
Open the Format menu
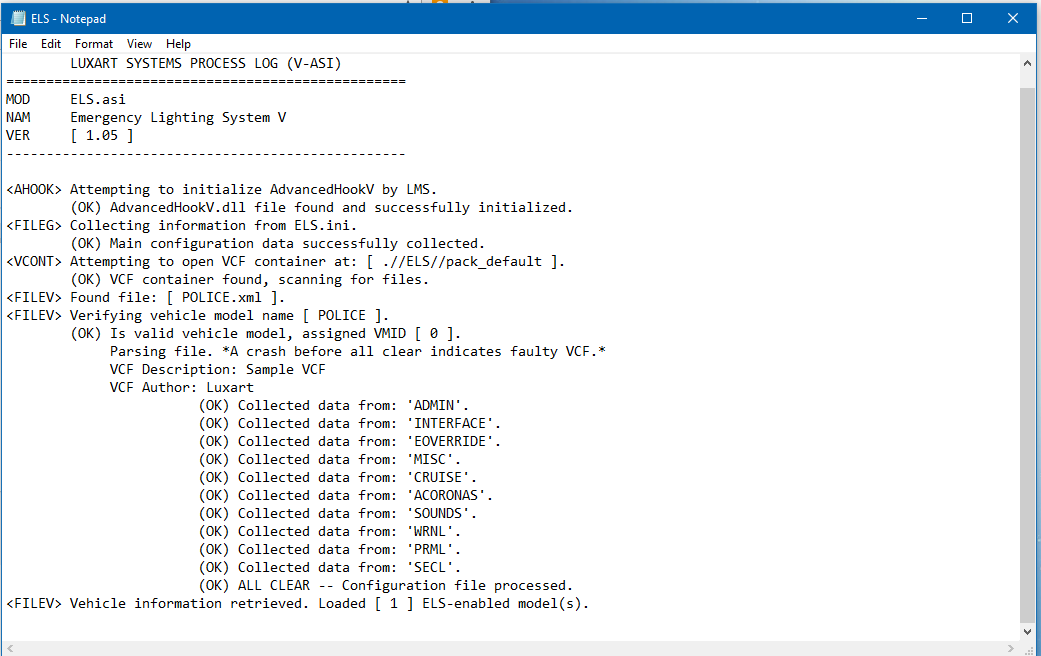pos(94,44)
